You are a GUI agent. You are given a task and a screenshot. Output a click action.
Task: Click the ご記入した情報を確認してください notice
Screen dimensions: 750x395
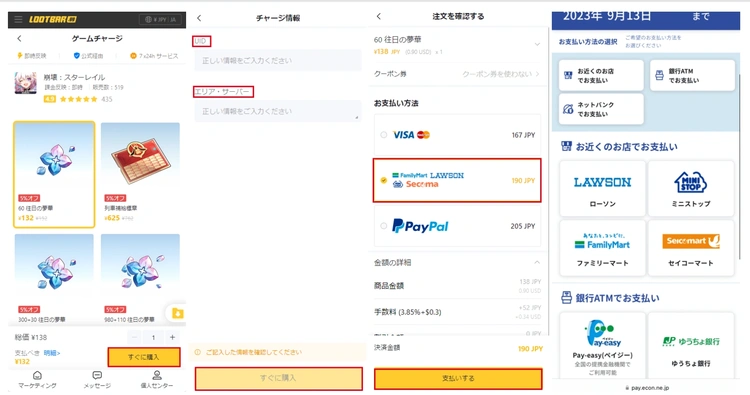(x=277, y=352)
